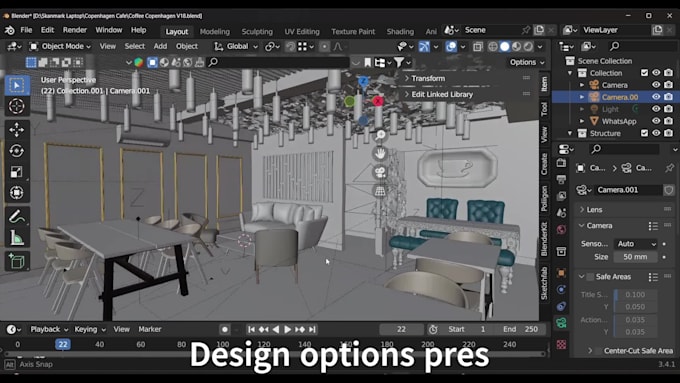Open the Tool properties tab icon

click(x=561, y=164)
